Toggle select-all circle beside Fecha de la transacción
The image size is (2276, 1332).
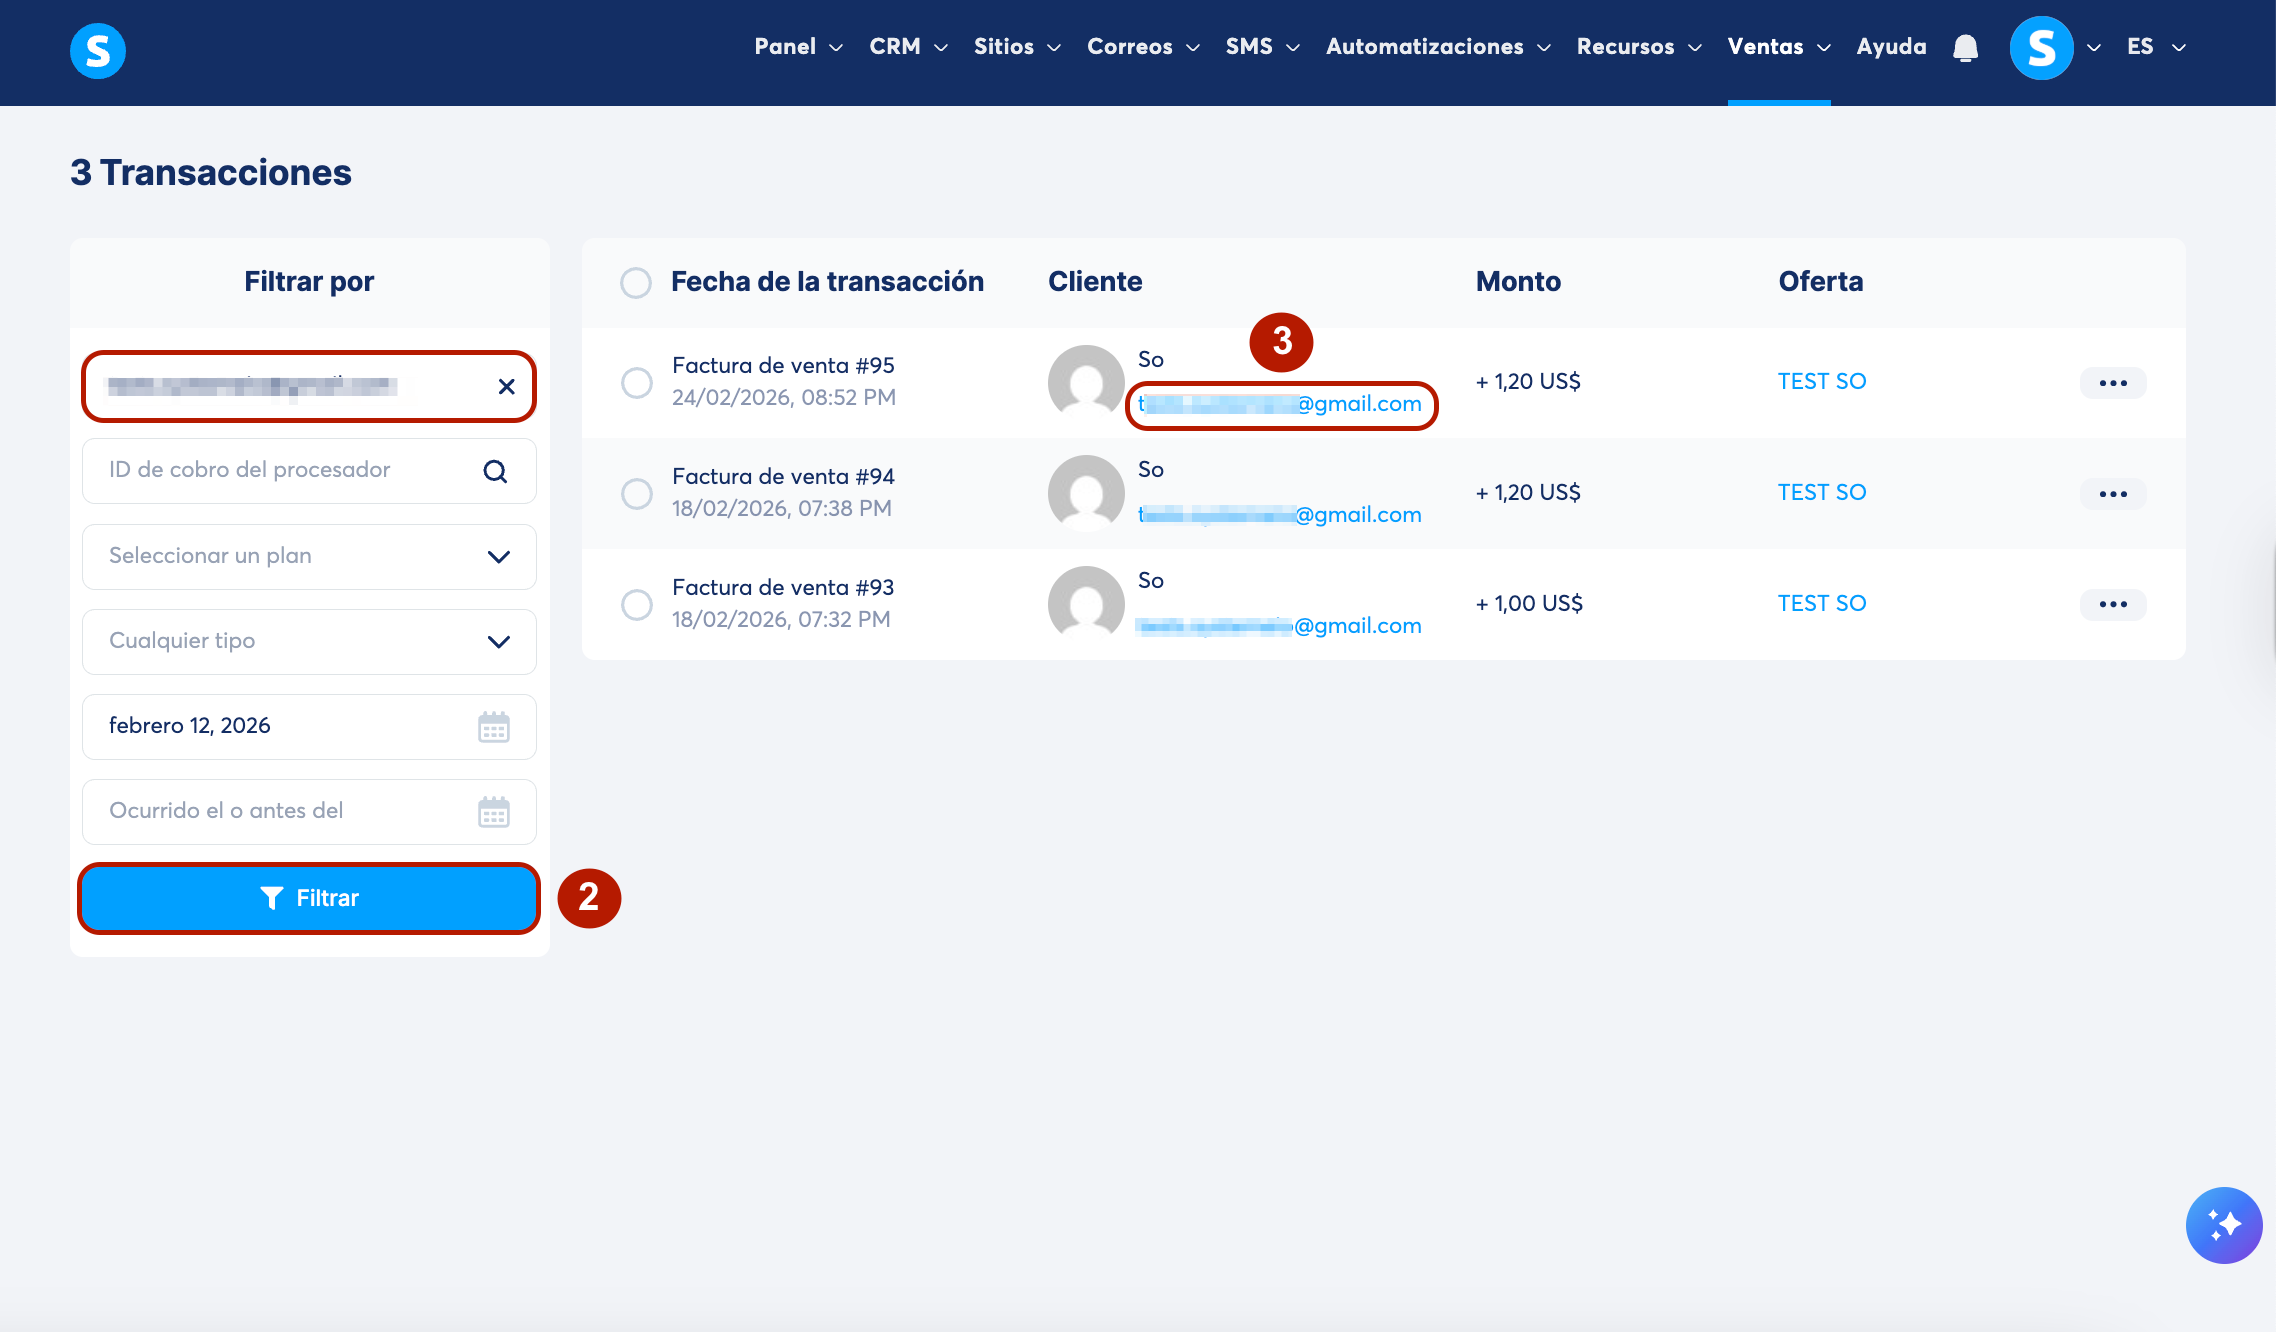click(636, 283)
